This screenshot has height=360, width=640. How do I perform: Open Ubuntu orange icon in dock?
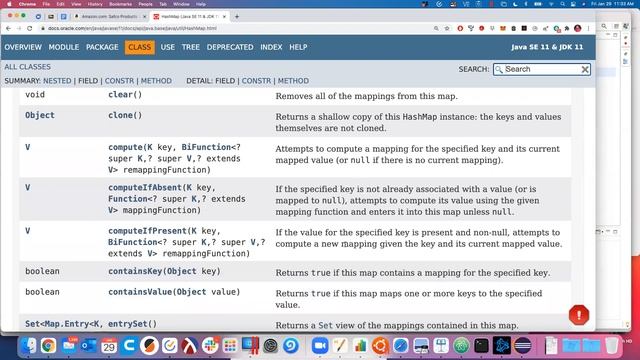(380, 346)
